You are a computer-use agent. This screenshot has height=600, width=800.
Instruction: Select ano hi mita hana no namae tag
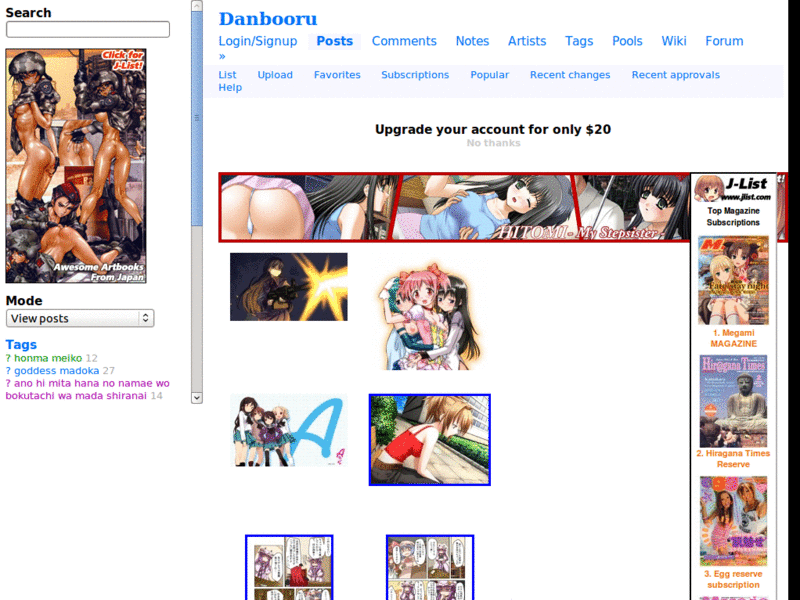click(88, 389)
